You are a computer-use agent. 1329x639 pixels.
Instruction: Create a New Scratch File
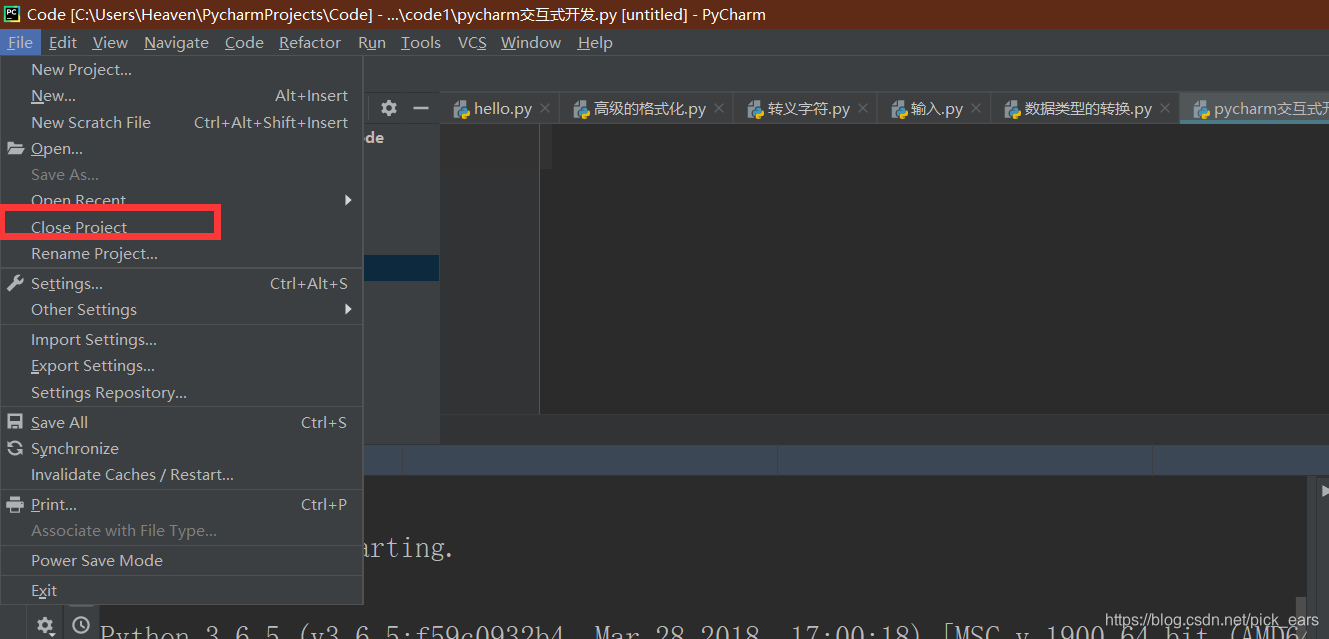(x=181, y=122)
